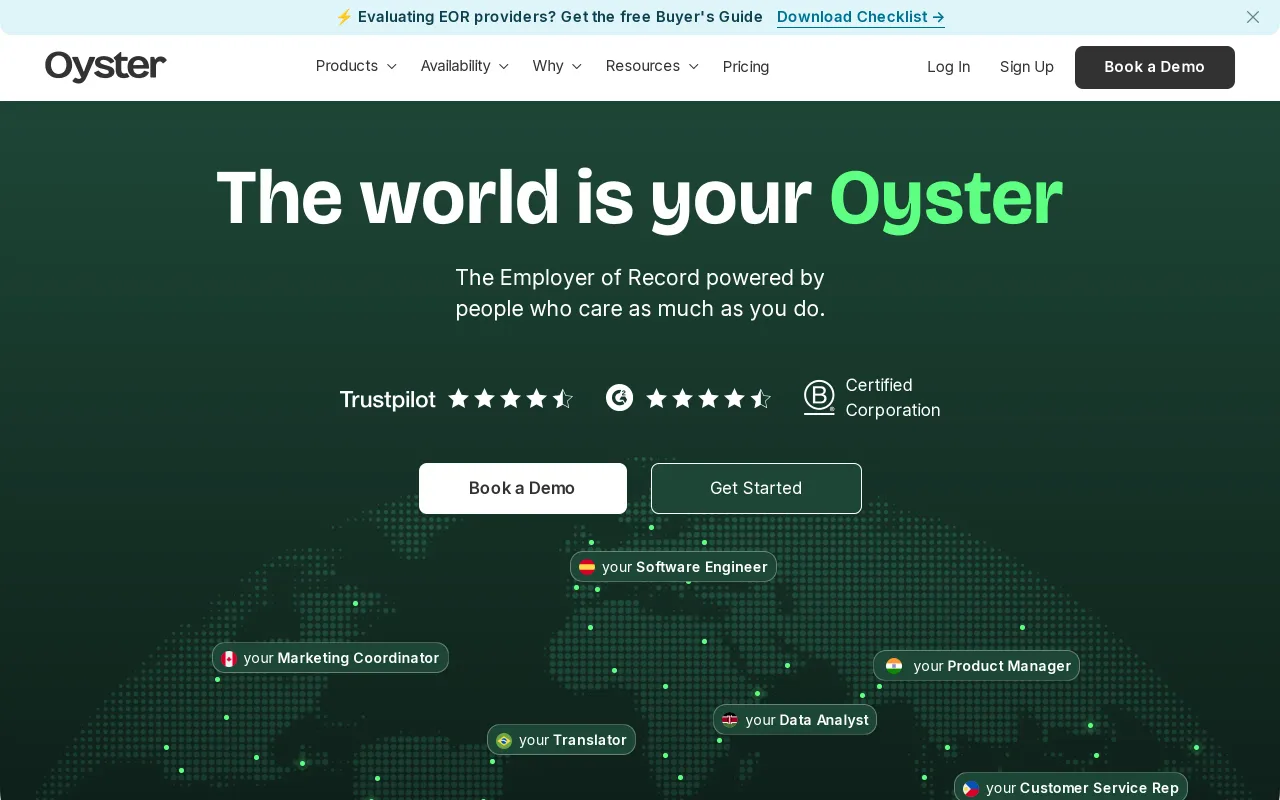
Task: Click the Spain flag icon
Action: (x=587, y=567)
